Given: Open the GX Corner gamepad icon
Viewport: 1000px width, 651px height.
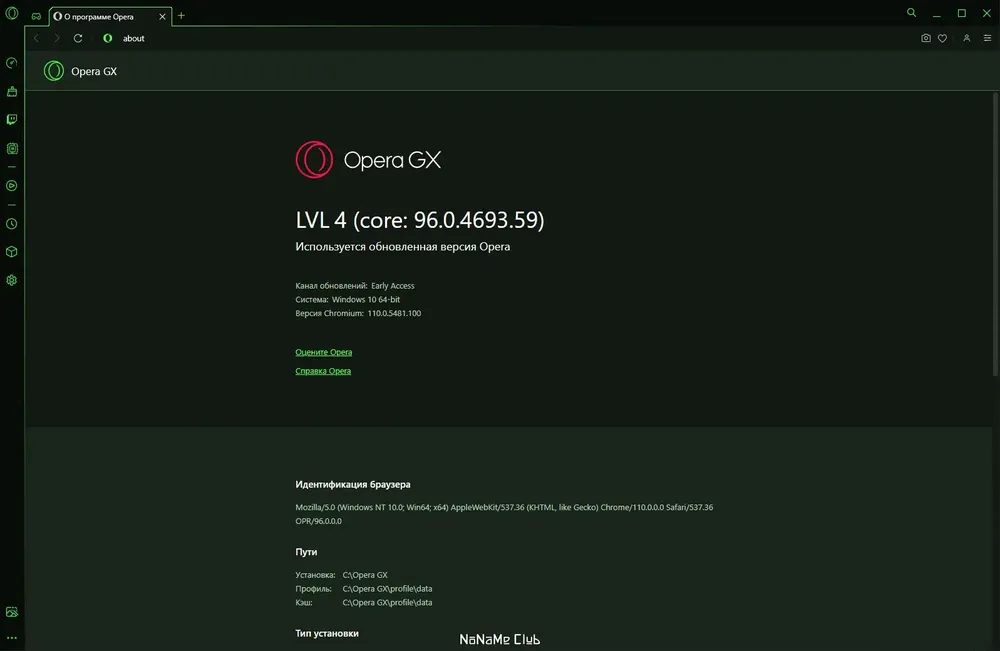Looking at the screenshot, I should (x=36, y=16).
